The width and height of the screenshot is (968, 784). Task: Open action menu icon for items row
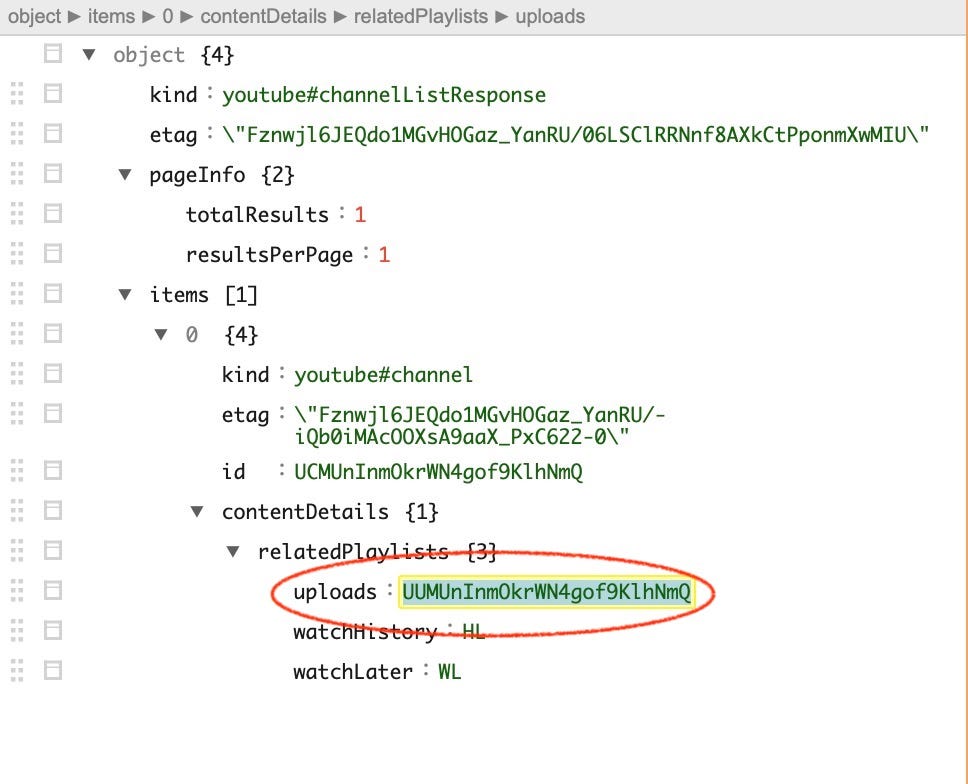click(53, 293)
